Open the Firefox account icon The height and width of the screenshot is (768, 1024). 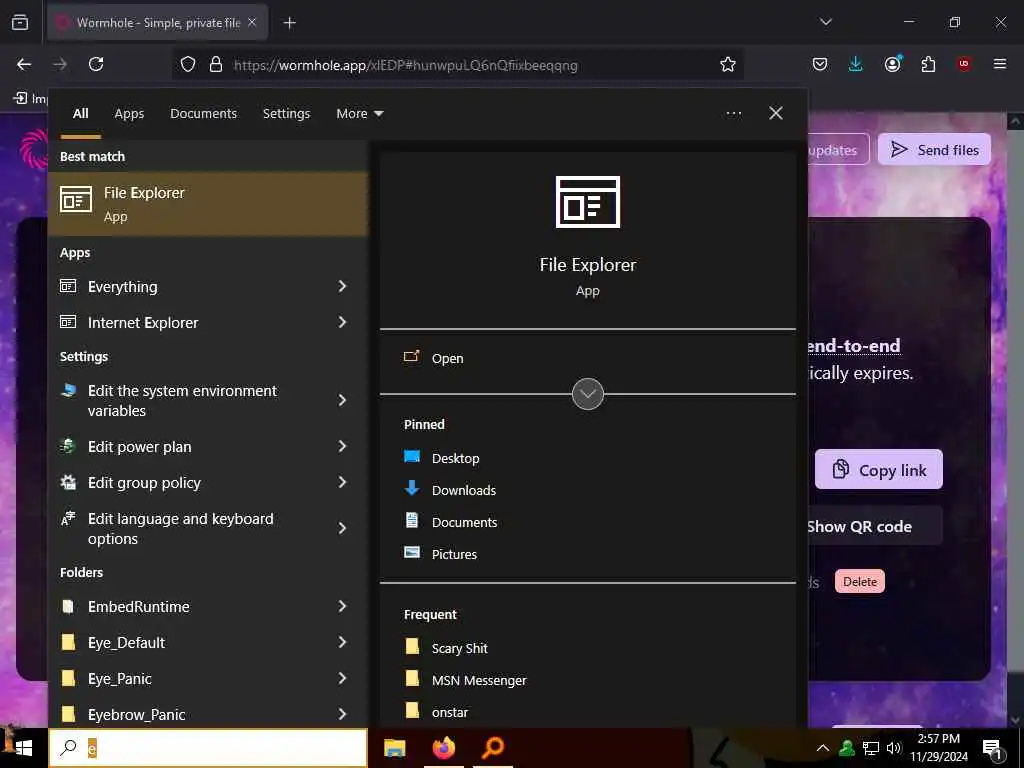893,63
